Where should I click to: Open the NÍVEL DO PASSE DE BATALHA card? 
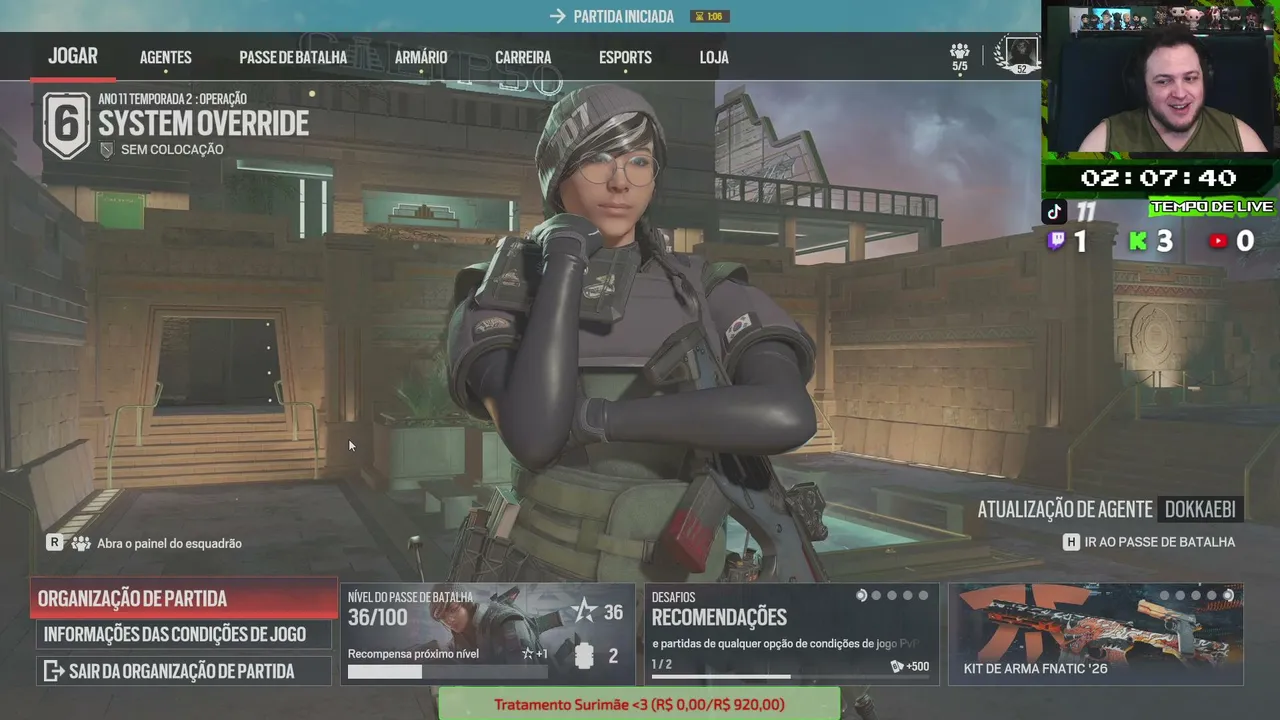point(488,634)
